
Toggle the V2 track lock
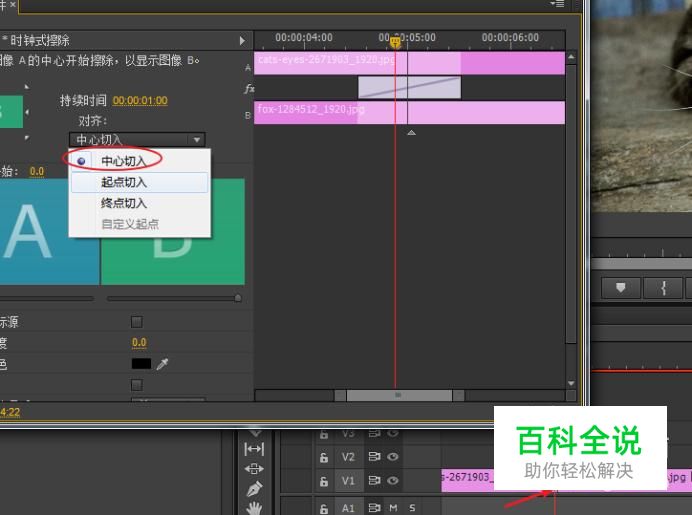click(324, 457)
